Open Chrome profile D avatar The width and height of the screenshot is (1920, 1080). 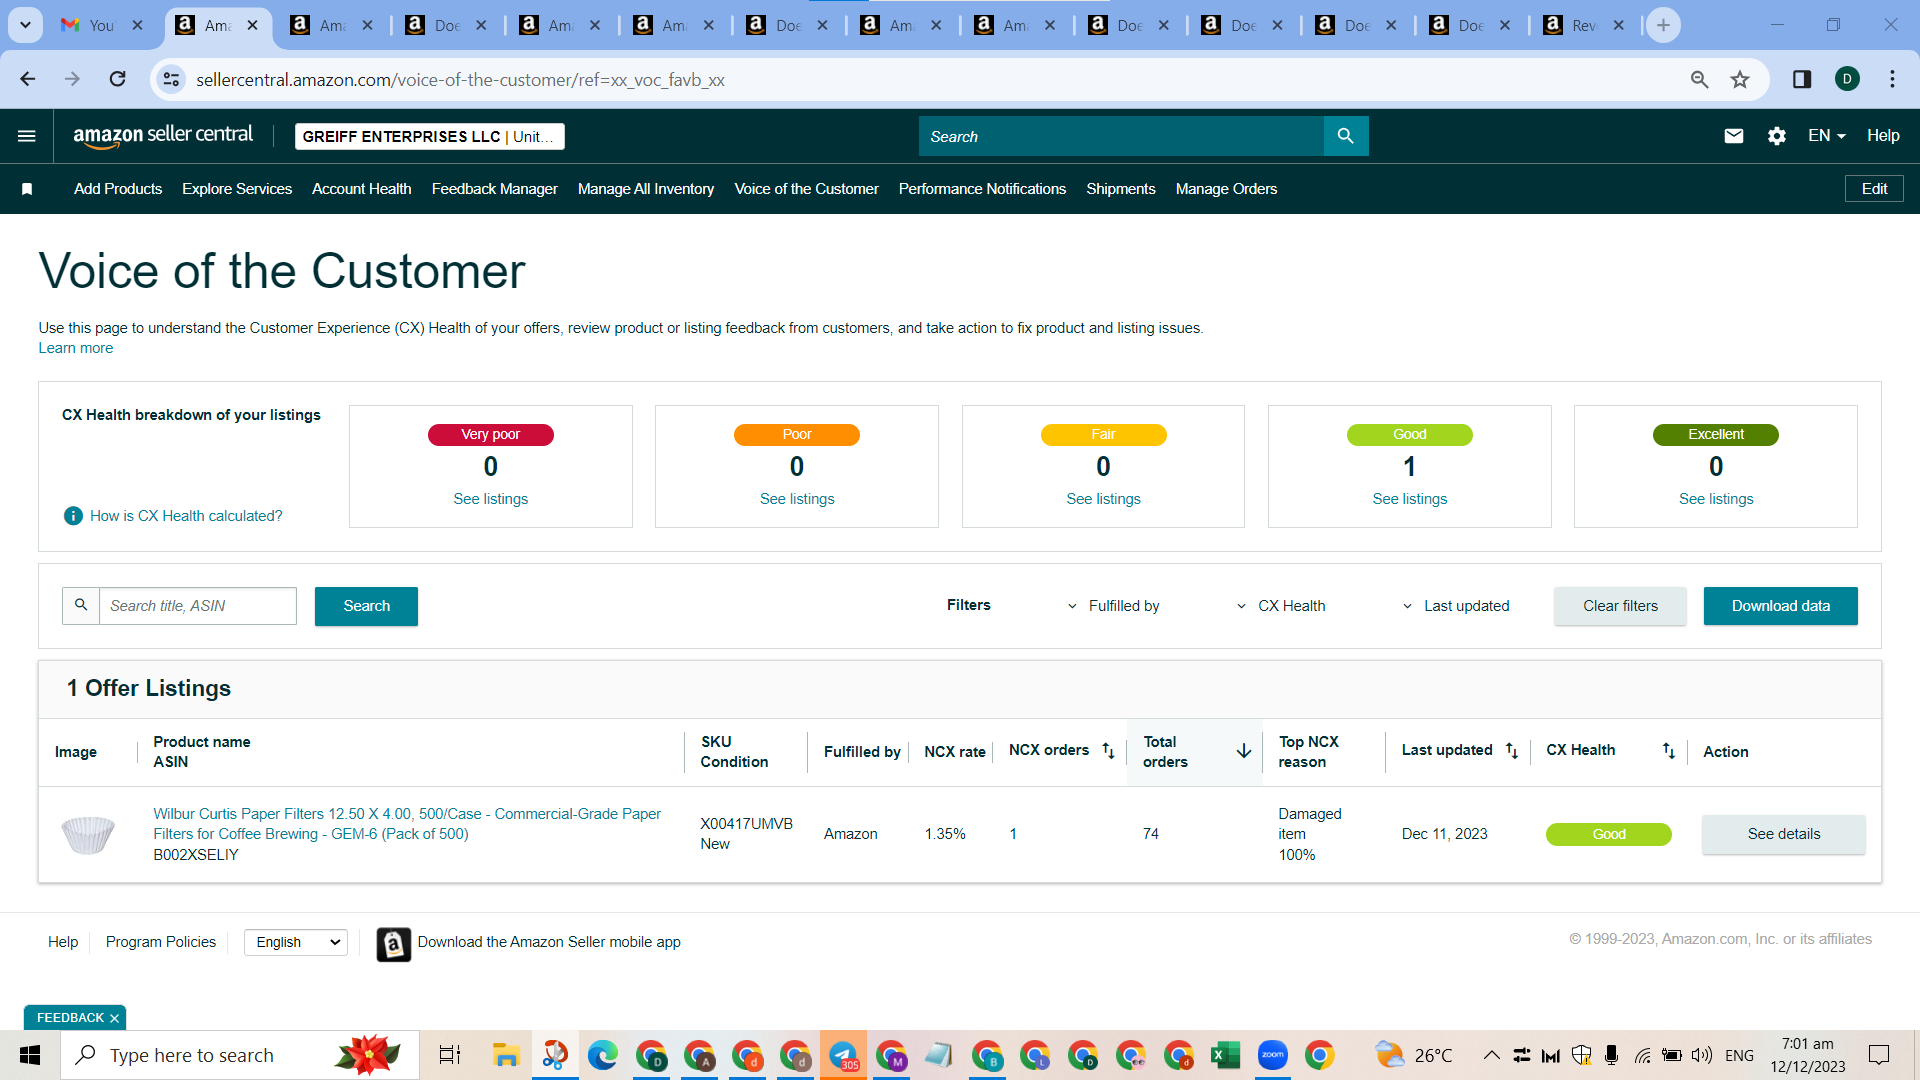click(1847, 79)
